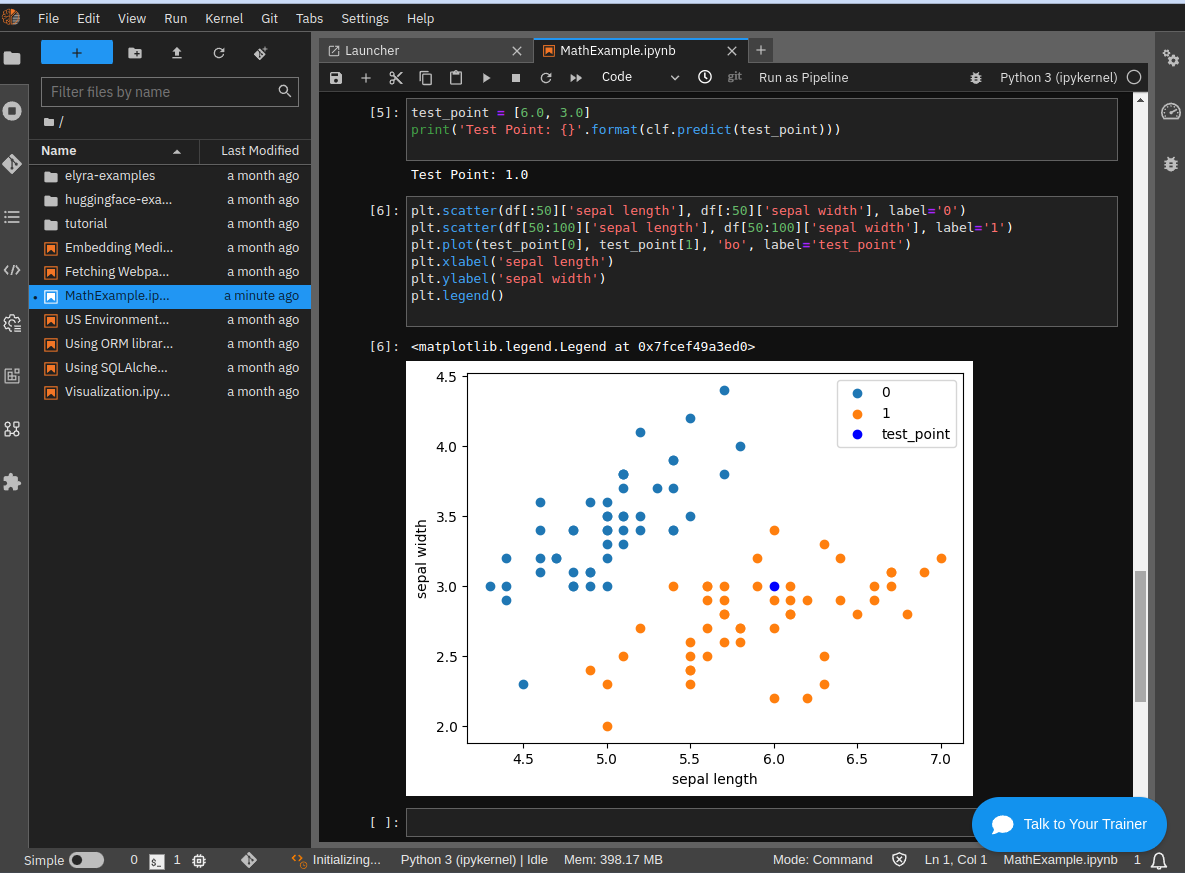The width and height of the screenshot is (1185, 873).
Task: Save the notebook with the disk icon
Action: pyautogui.click(x=336, y=78)
